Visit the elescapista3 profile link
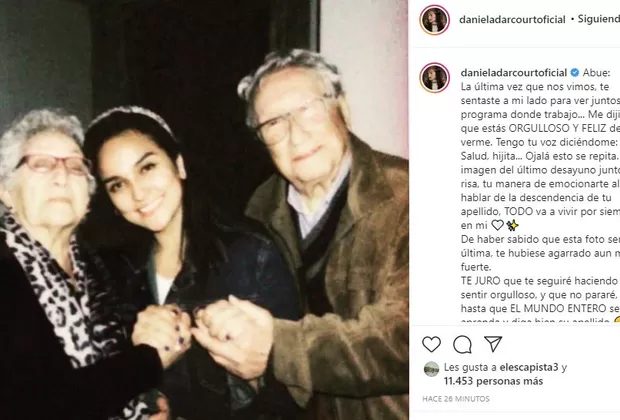The image size is (620, 420). point(529,367)
